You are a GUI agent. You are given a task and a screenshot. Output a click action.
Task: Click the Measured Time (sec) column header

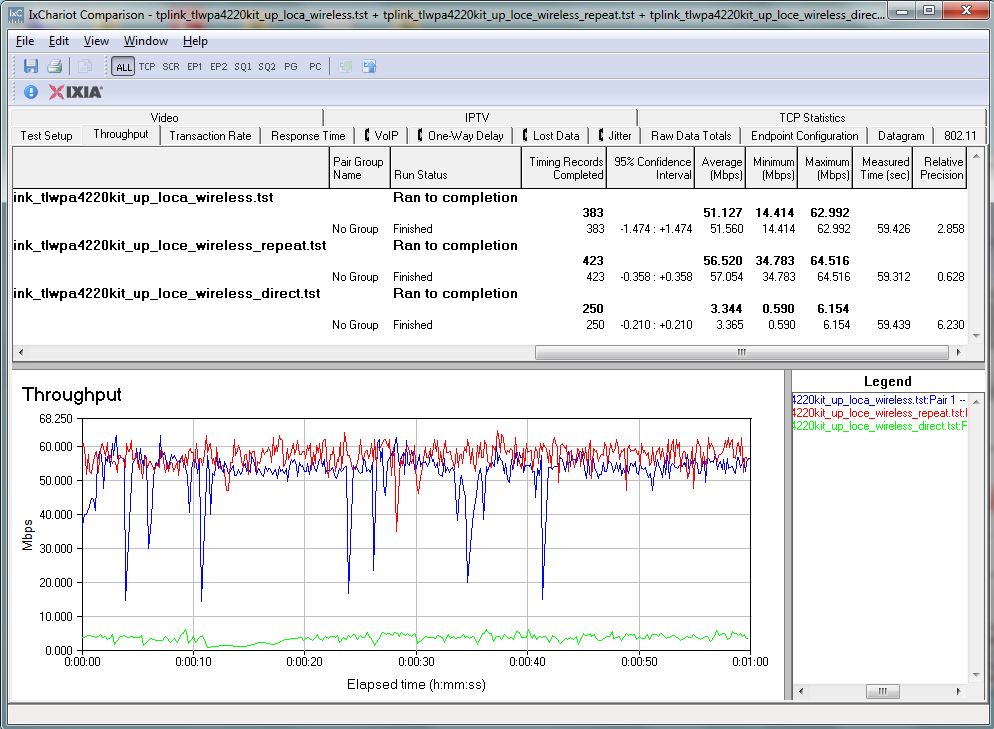tap(882, 168)
